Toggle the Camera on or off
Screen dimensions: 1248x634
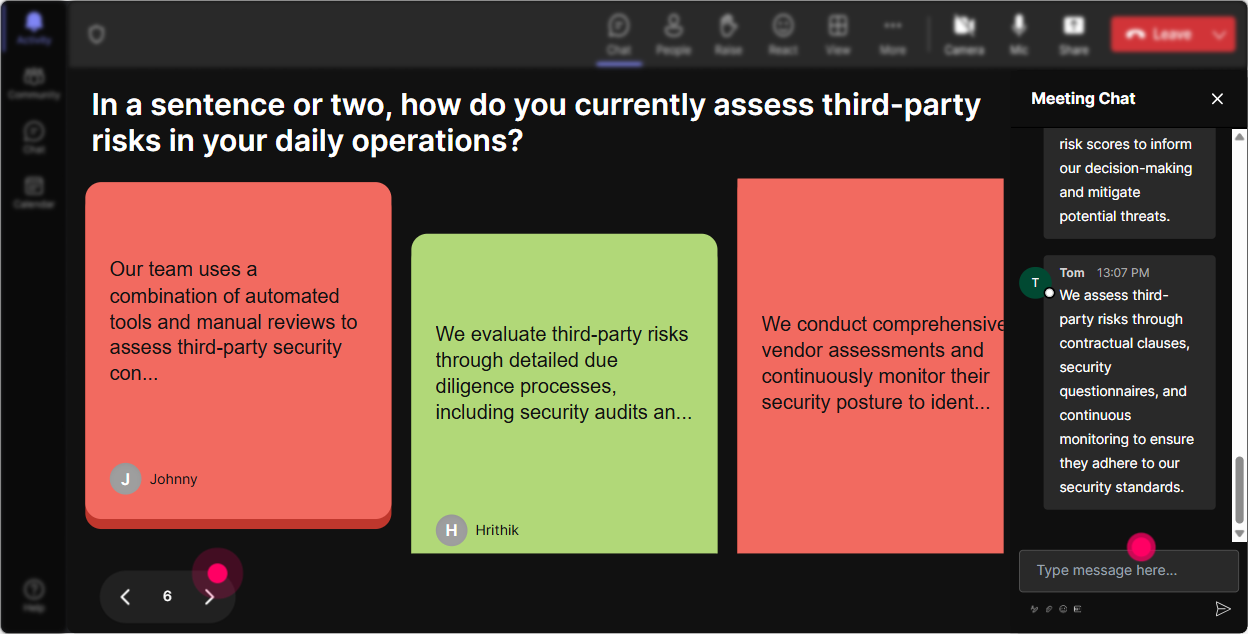tap(964, 34)
